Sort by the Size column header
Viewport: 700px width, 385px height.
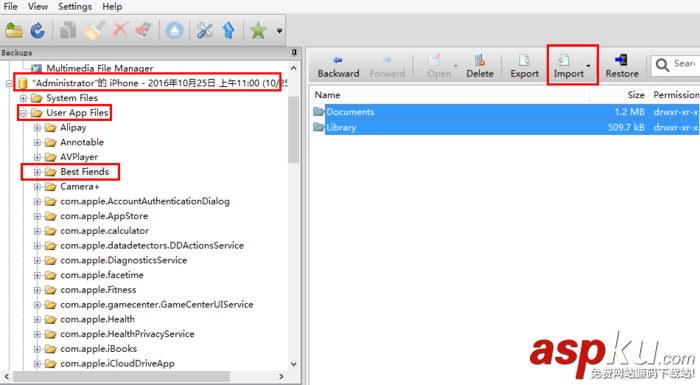619,95
